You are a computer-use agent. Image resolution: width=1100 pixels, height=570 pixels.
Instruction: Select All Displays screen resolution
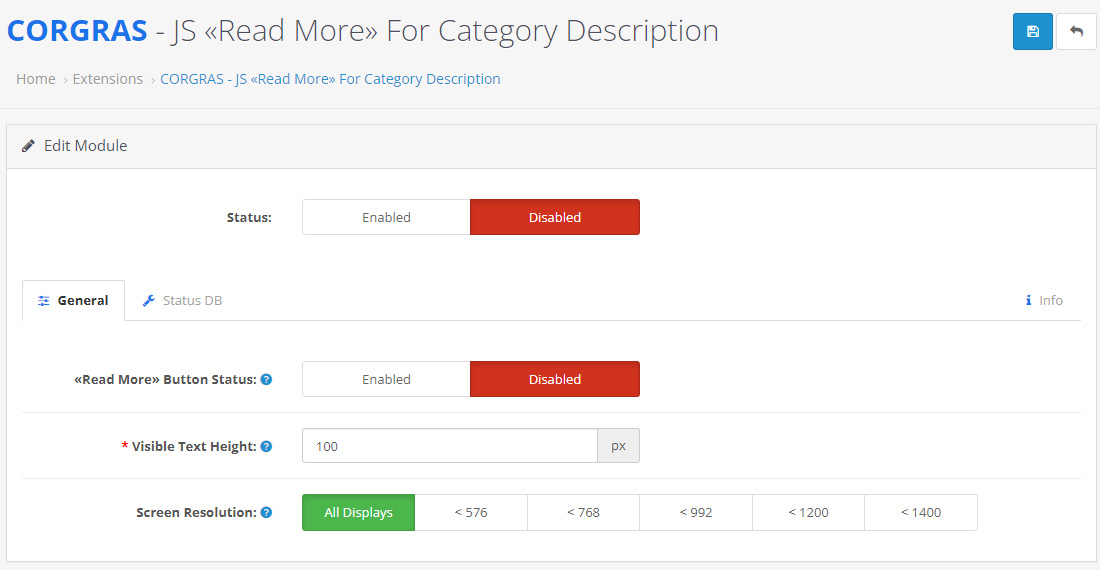coord(358,513)
